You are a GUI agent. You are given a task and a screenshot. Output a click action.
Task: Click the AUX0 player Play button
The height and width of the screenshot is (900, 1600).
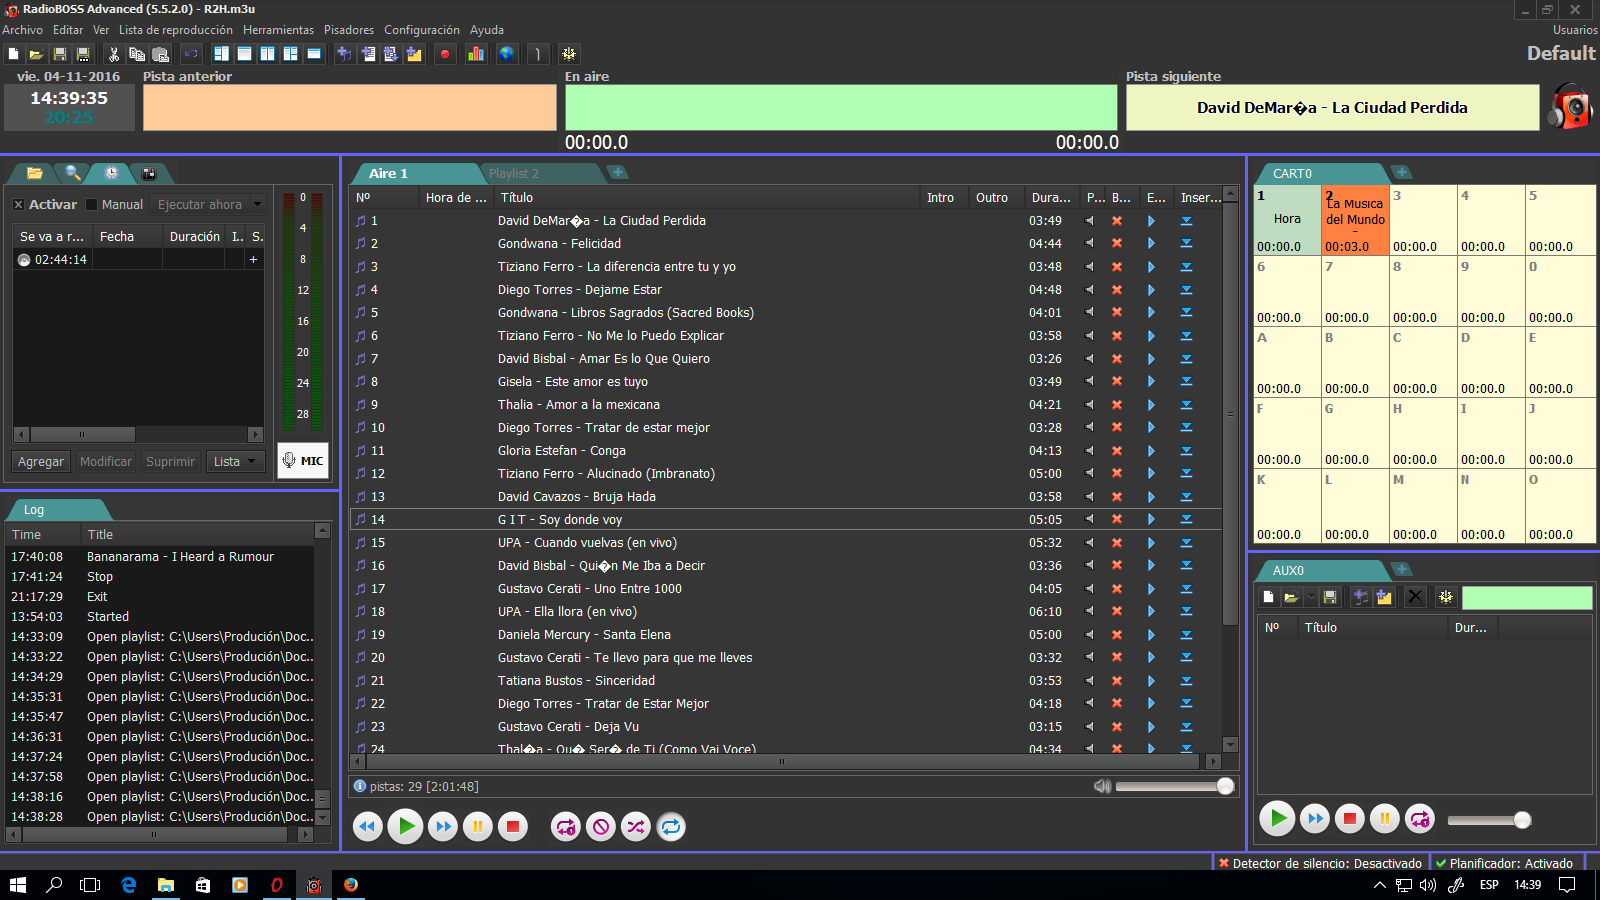(1277, 819)
